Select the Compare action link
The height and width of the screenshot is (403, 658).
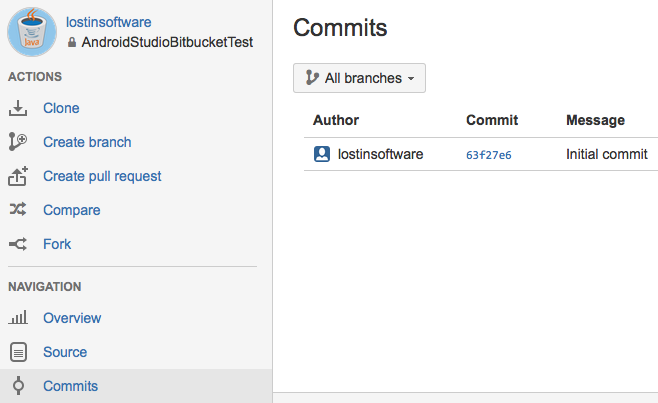[71, 210]
